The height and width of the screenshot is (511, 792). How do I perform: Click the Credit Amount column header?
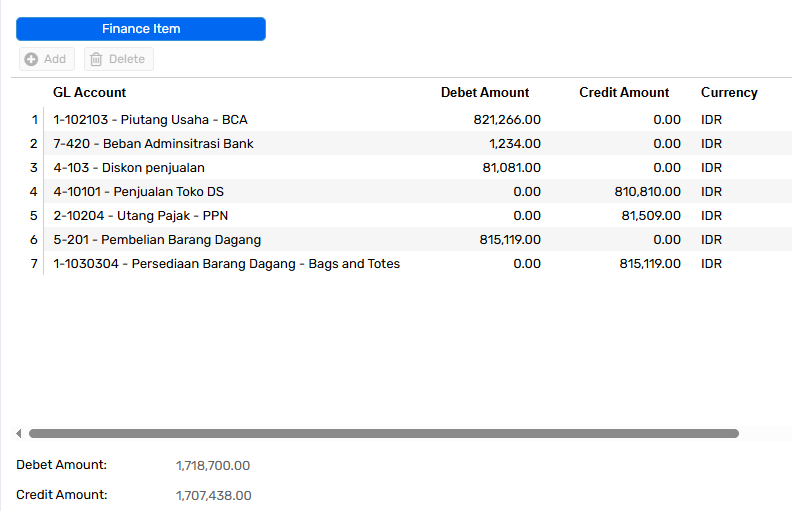[624, 92]
